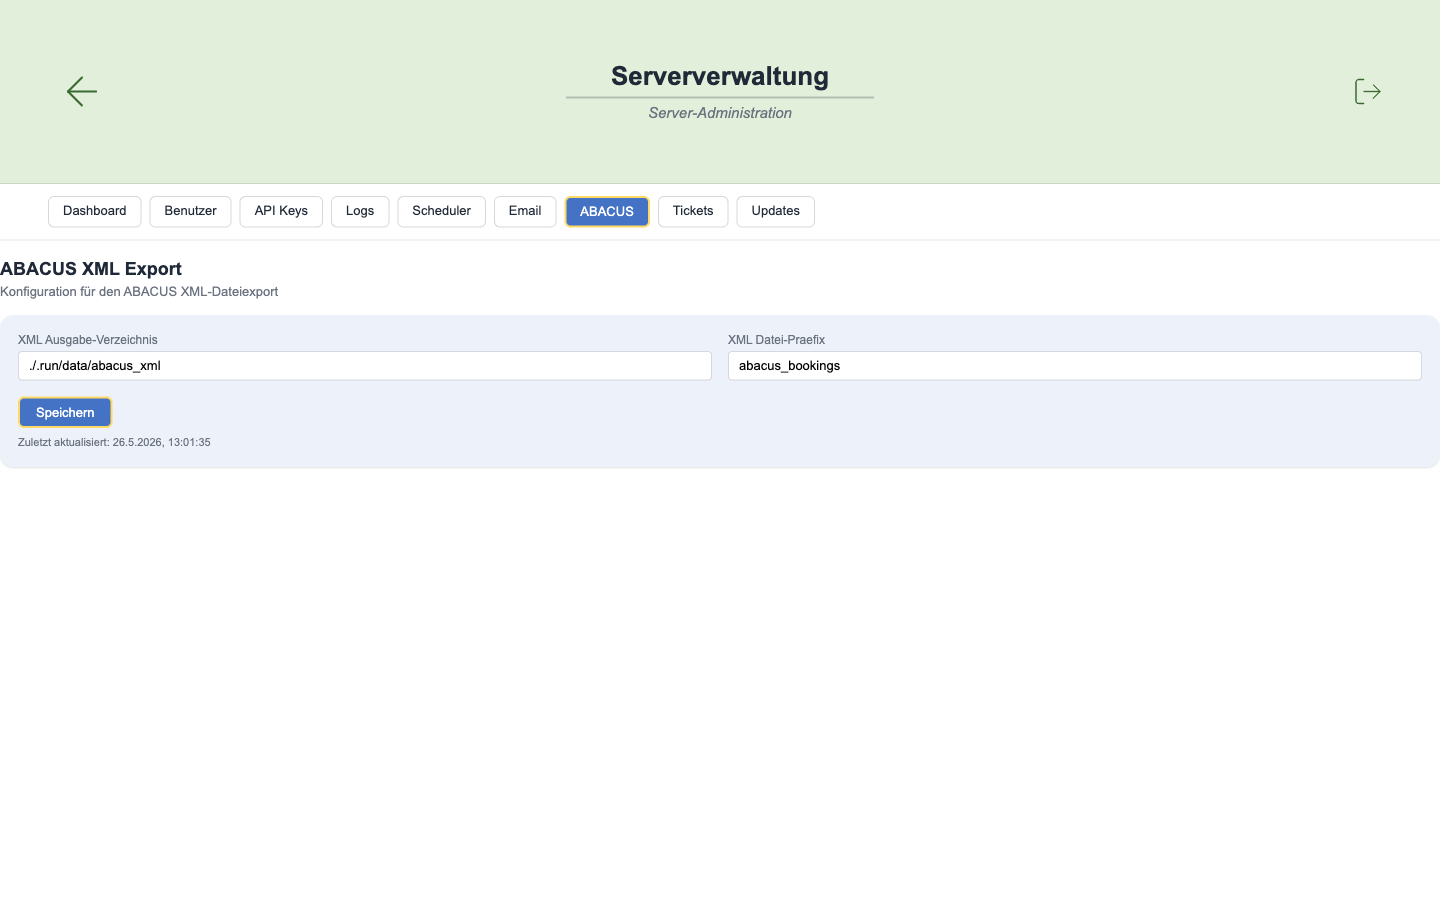Viewport: 1440px width, 900px height.
Task: Click the 'Konfiguration für den ABACUS XML-Dateiexport' description
Action: pyautogui.click(x=139, y=292)
